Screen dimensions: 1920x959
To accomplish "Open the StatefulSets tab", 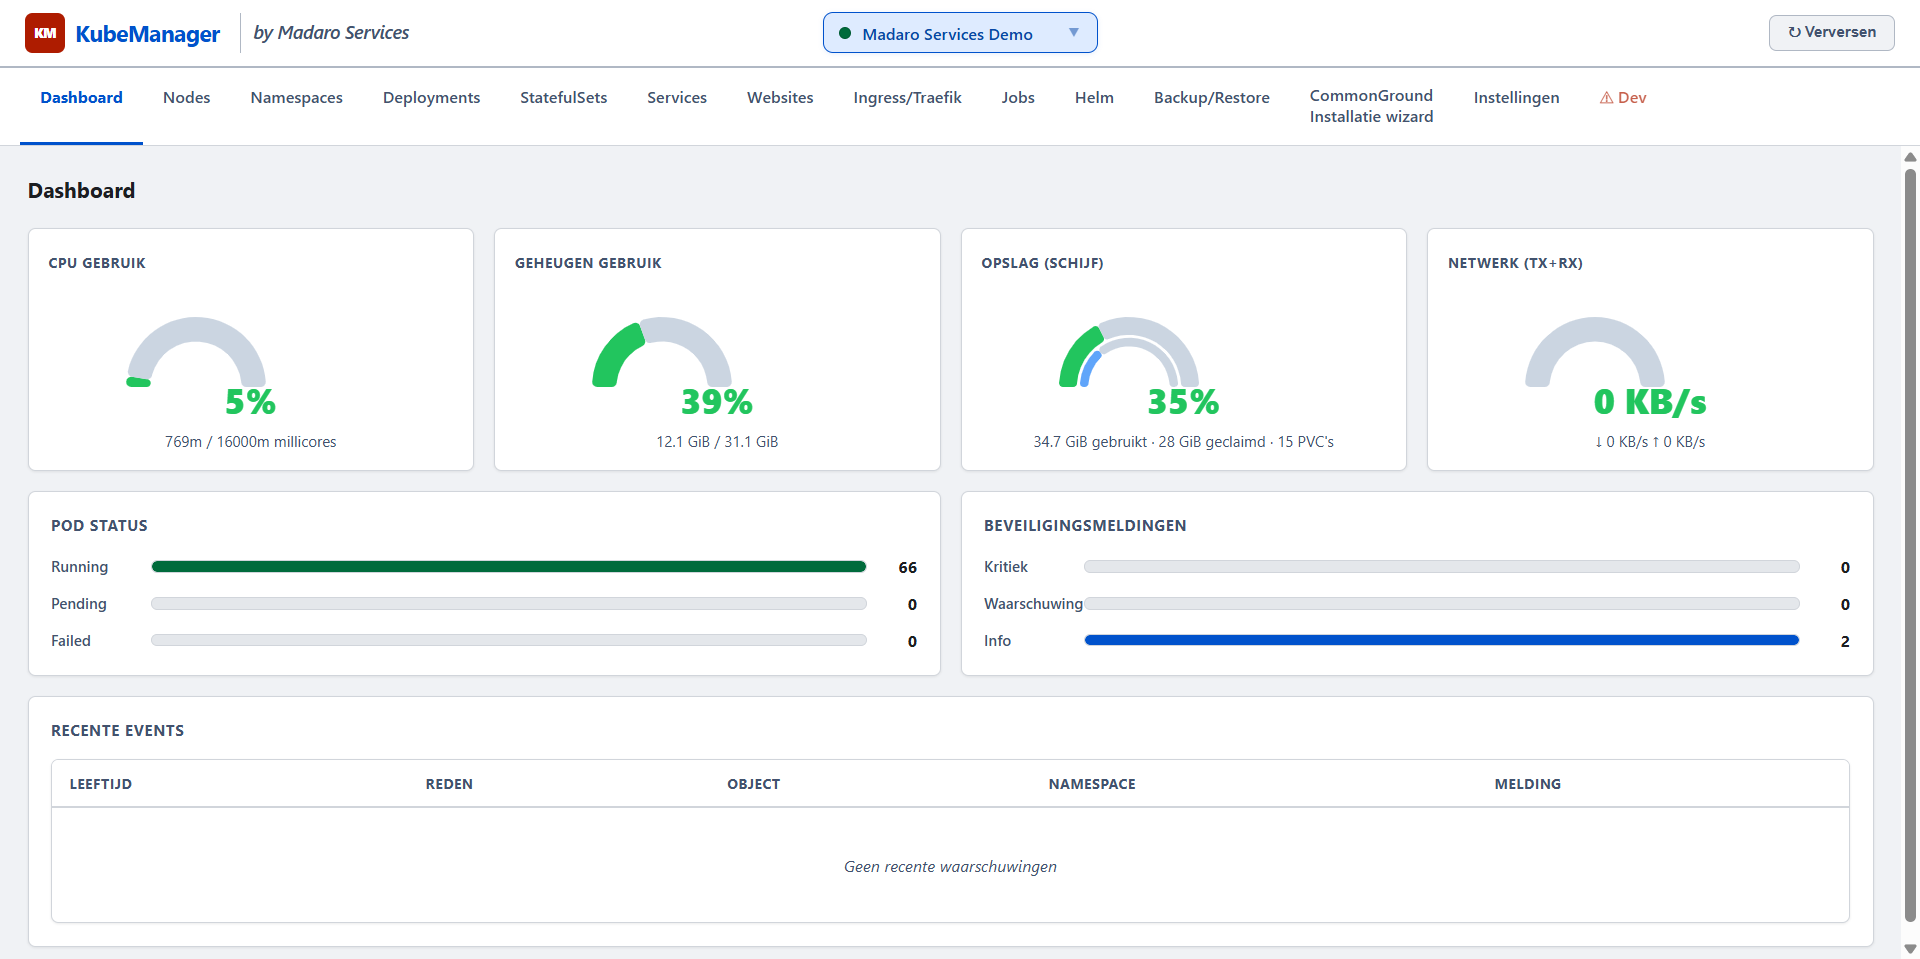I will click(563, 98).
